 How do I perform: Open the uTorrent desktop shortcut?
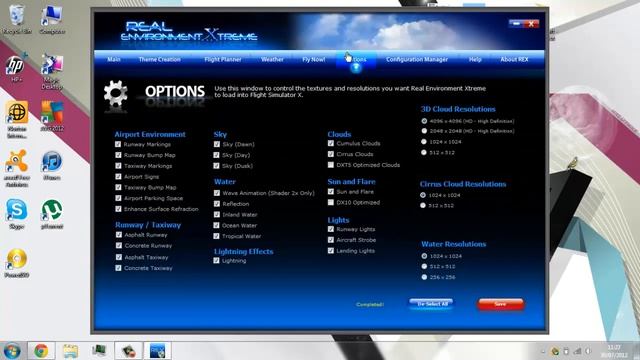(x=52, y=214)
